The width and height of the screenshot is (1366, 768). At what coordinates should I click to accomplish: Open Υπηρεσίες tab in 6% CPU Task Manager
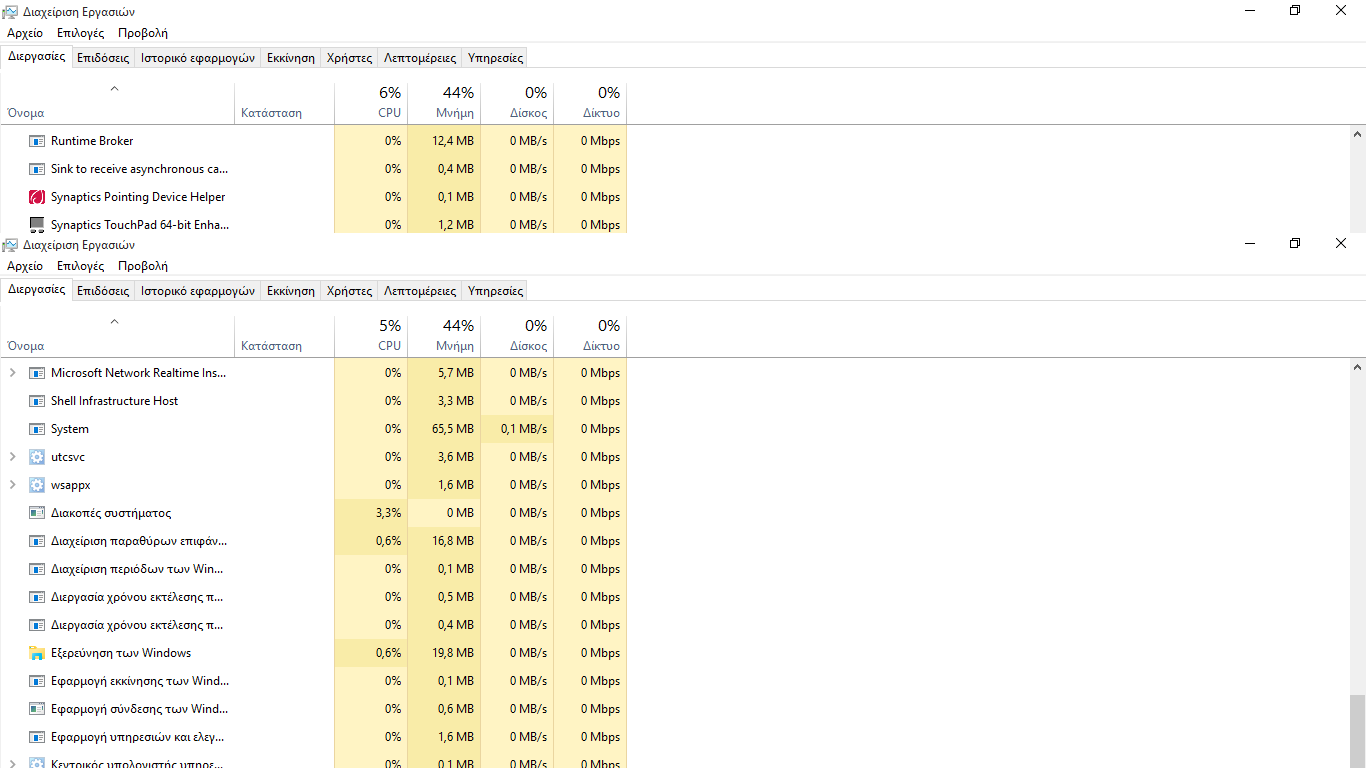coord(495,58)
